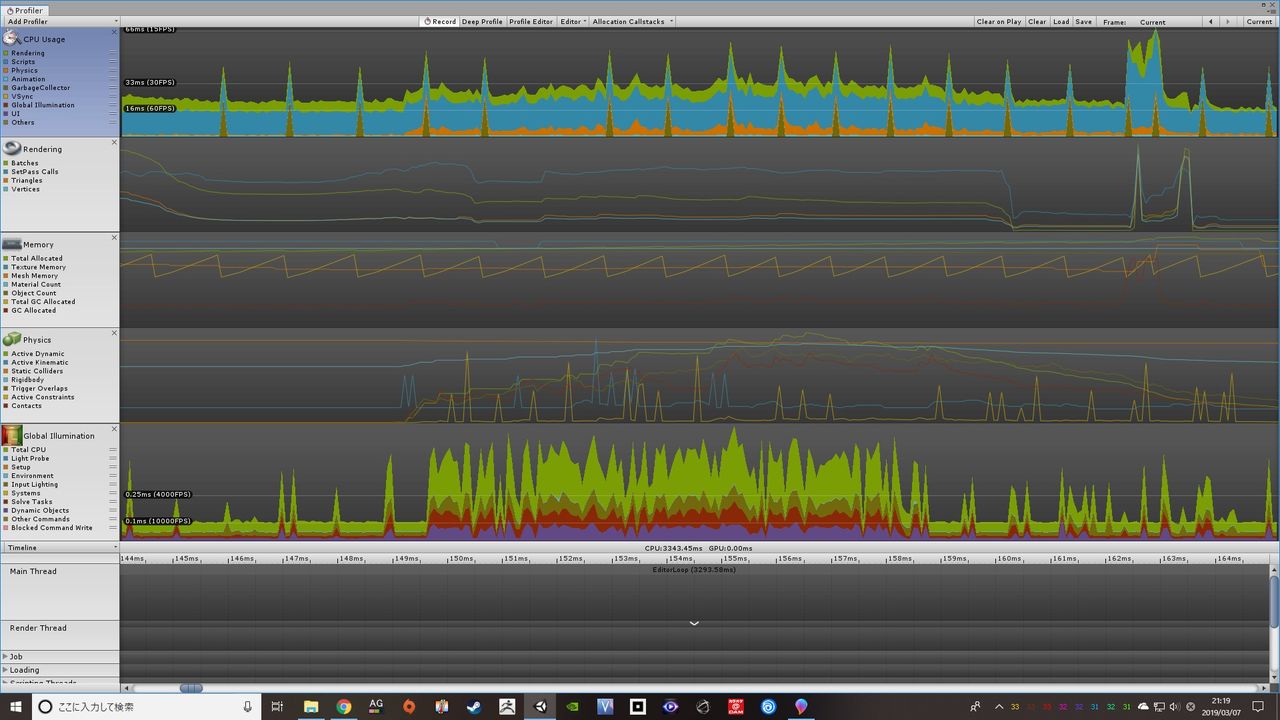Viewport: 1280px width, 720px height.
Task: Click the Memory module chip icon
Action: coord(11,244)
